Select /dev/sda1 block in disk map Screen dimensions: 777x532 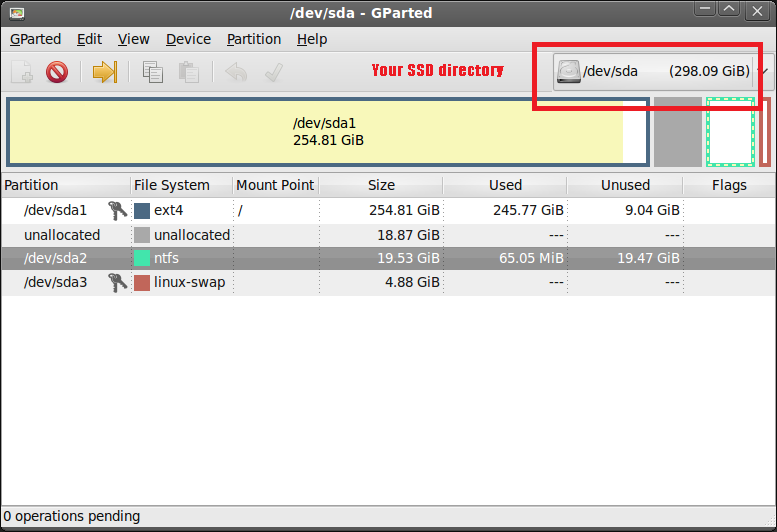(x=328, y=132)
